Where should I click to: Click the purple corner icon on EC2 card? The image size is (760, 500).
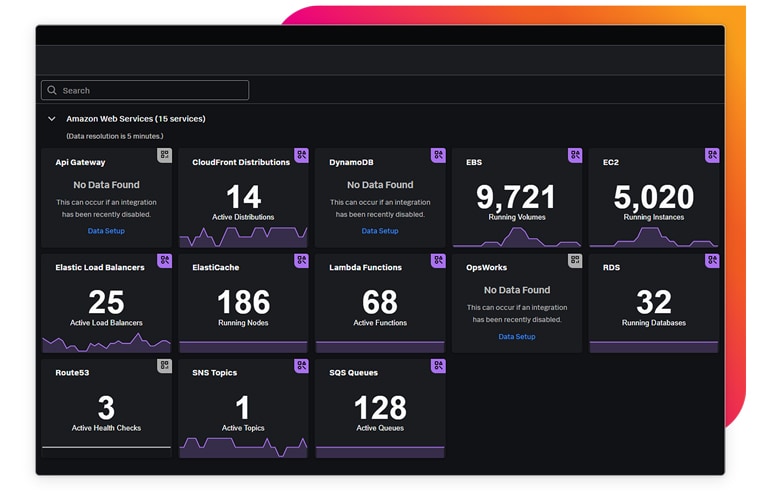pyautogui.click(x=712, y=155)
